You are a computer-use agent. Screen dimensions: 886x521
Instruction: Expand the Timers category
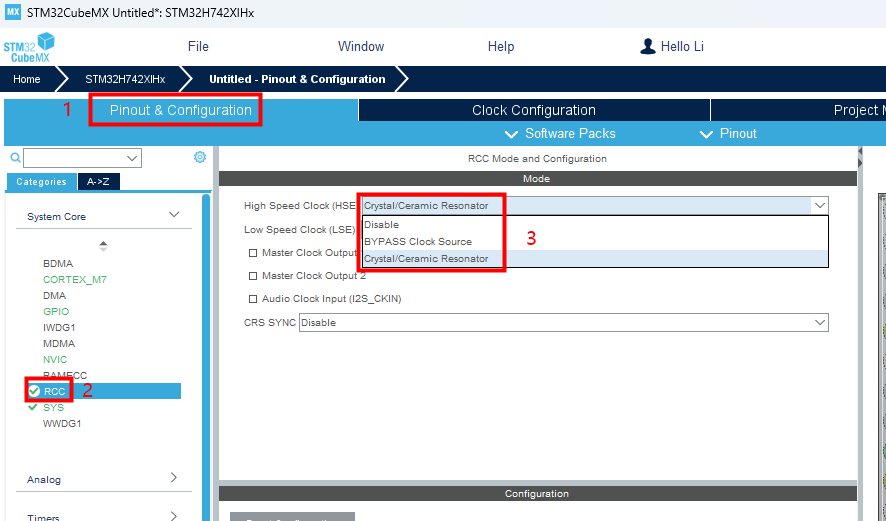tap(174, 515)
